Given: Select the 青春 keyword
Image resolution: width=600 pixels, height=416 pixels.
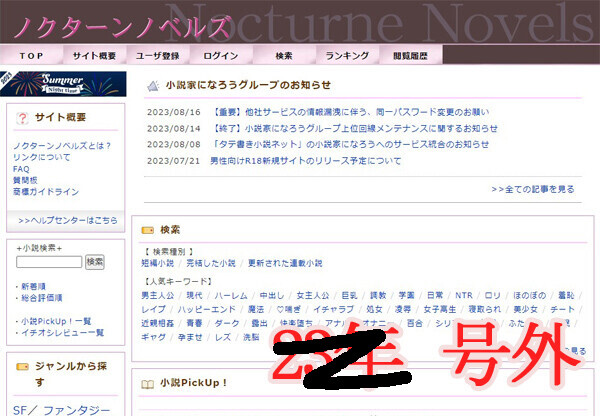Looking at the screenshot, I should click(194, 323).
